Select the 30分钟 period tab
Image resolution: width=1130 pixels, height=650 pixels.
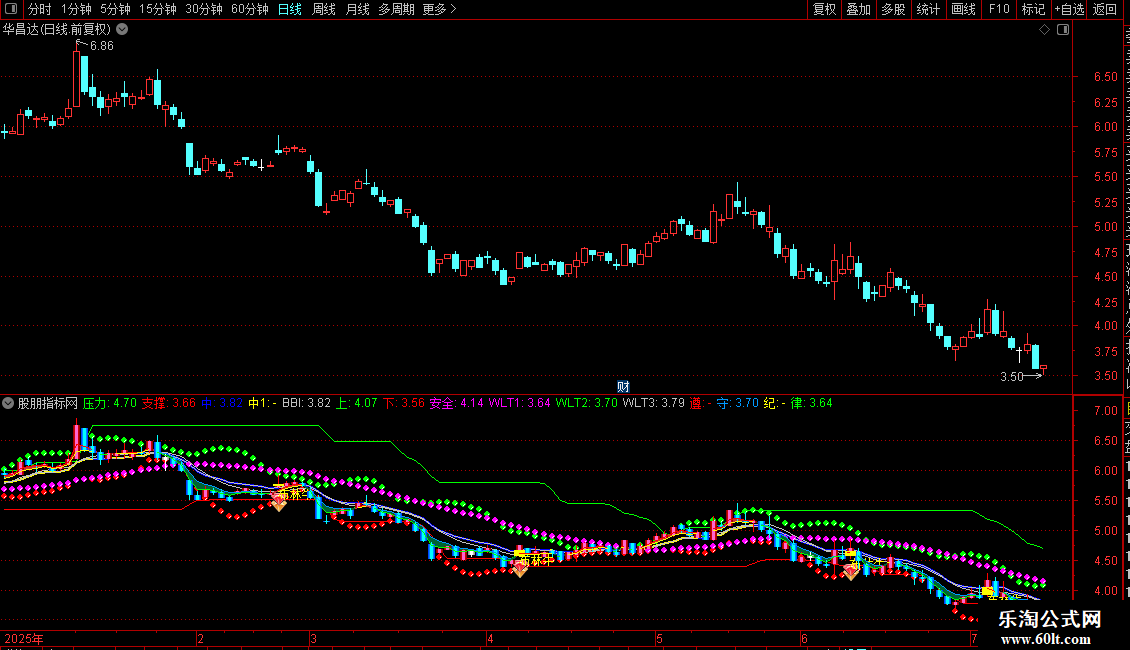pos(203,9)
